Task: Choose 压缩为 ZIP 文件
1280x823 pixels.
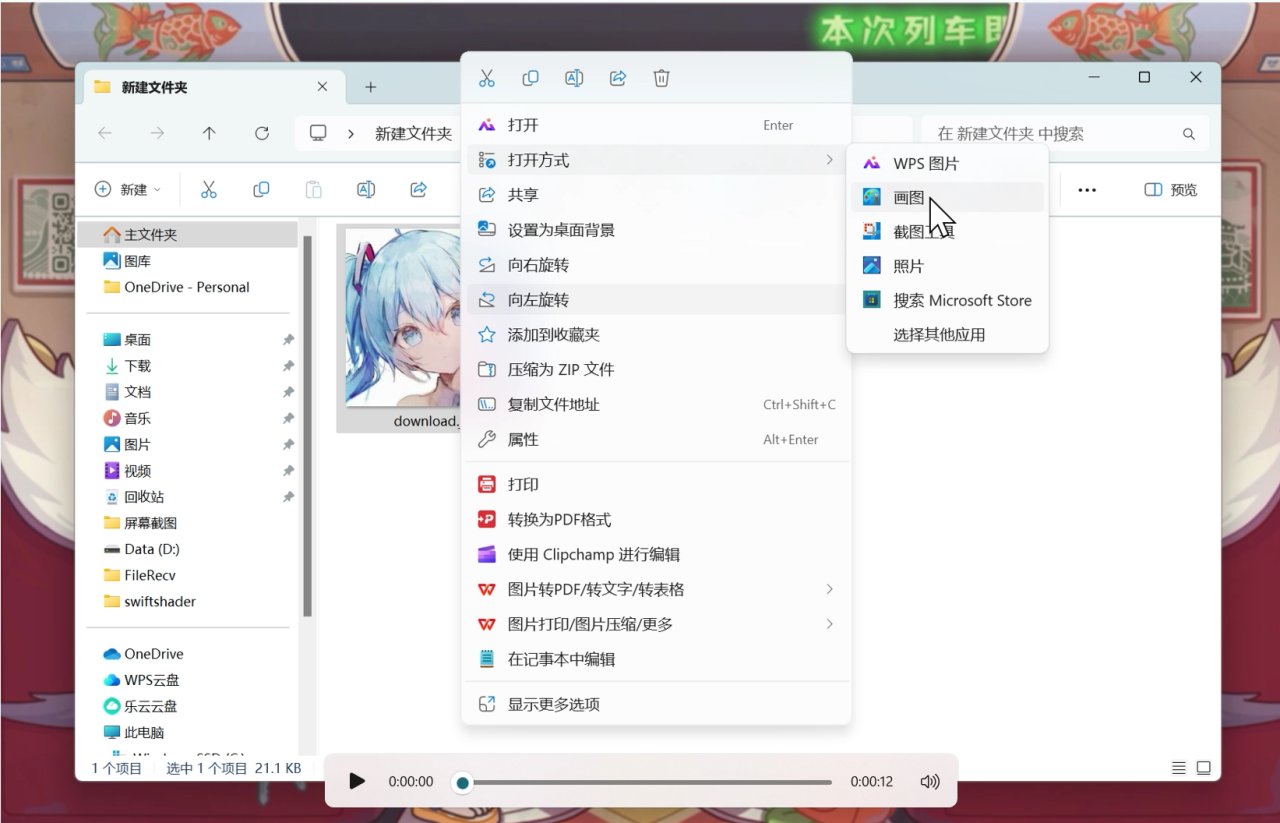Action: click(656, 369)
